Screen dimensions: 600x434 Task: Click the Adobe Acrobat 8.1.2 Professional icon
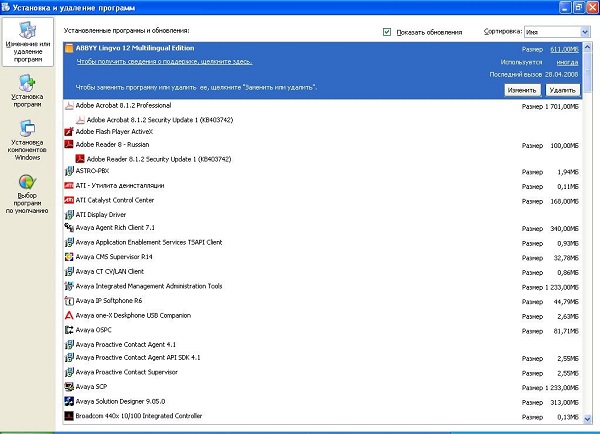click(x=69, y=106)
